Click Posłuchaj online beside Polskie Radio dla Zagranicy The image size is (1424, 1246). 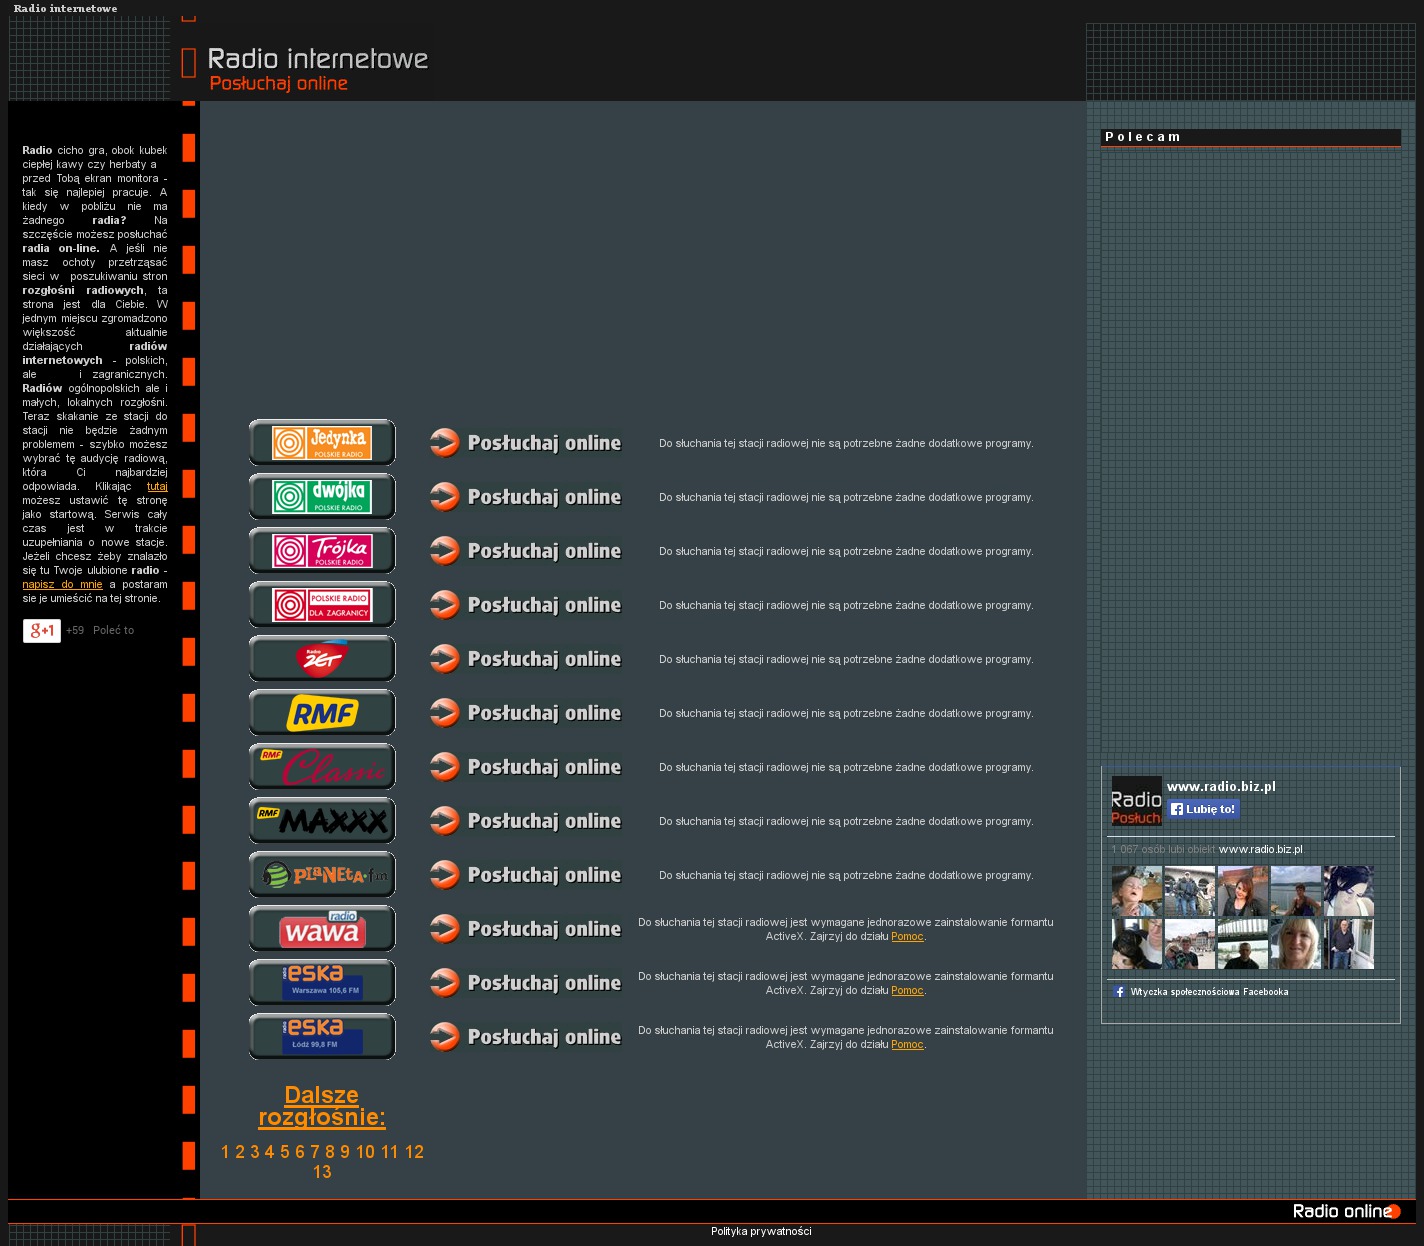pos(526,605)
